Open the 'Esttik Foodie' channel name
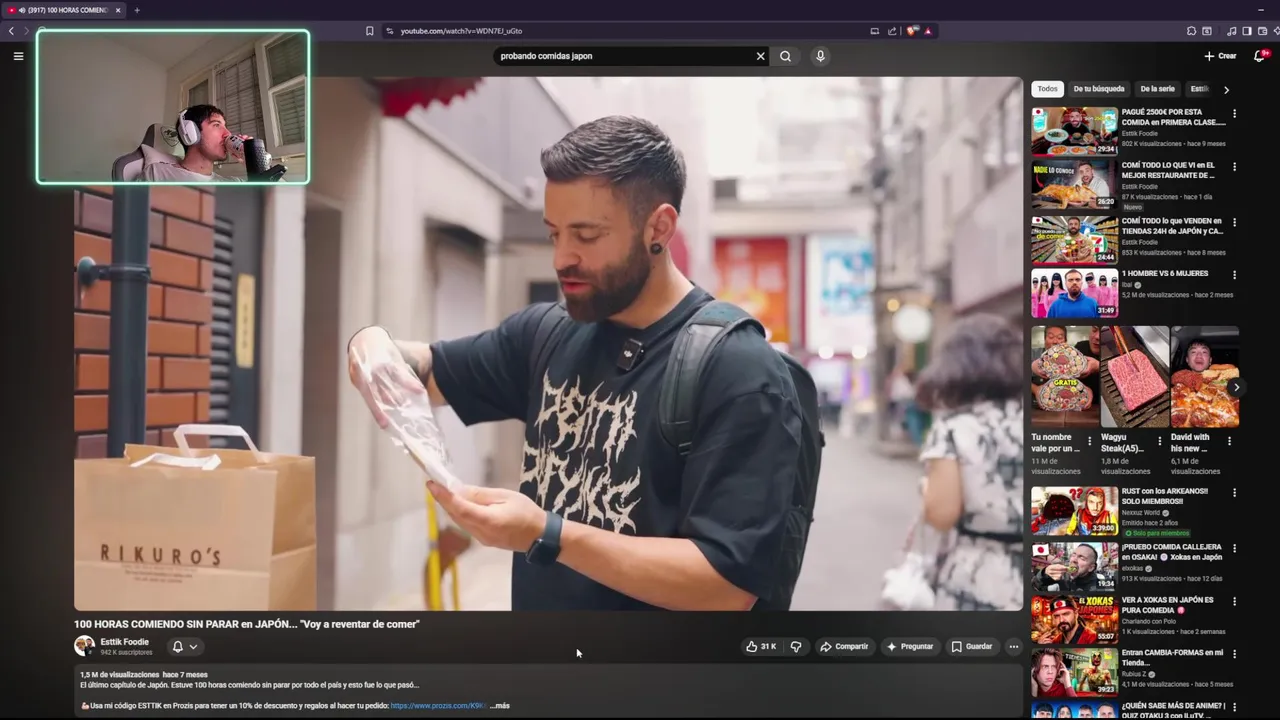This screenshot has width=1280, height=720. tap(124, 642)
